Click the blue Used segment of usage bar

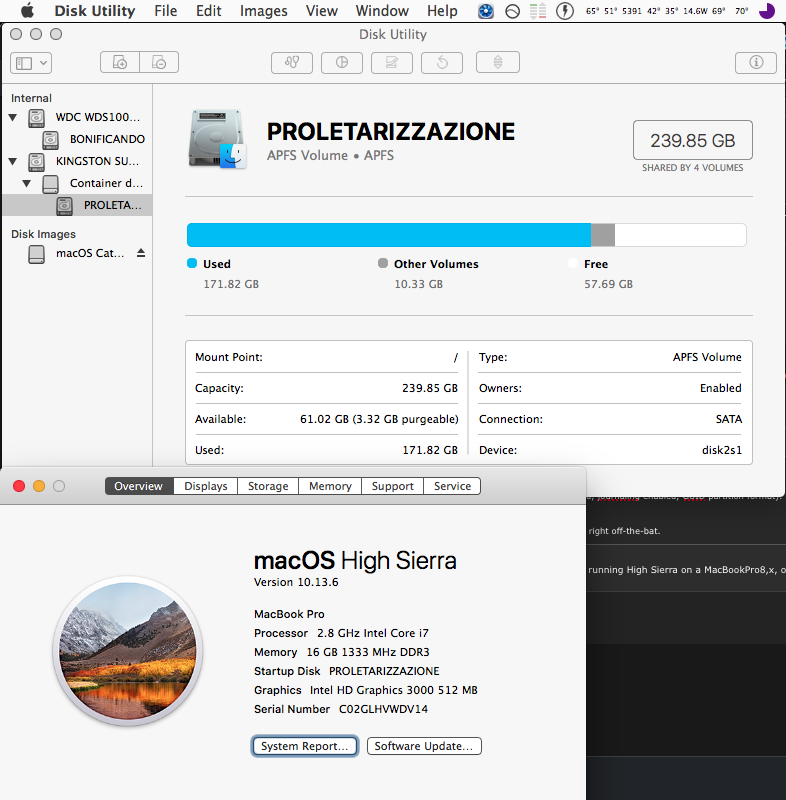tap(389, 235)
